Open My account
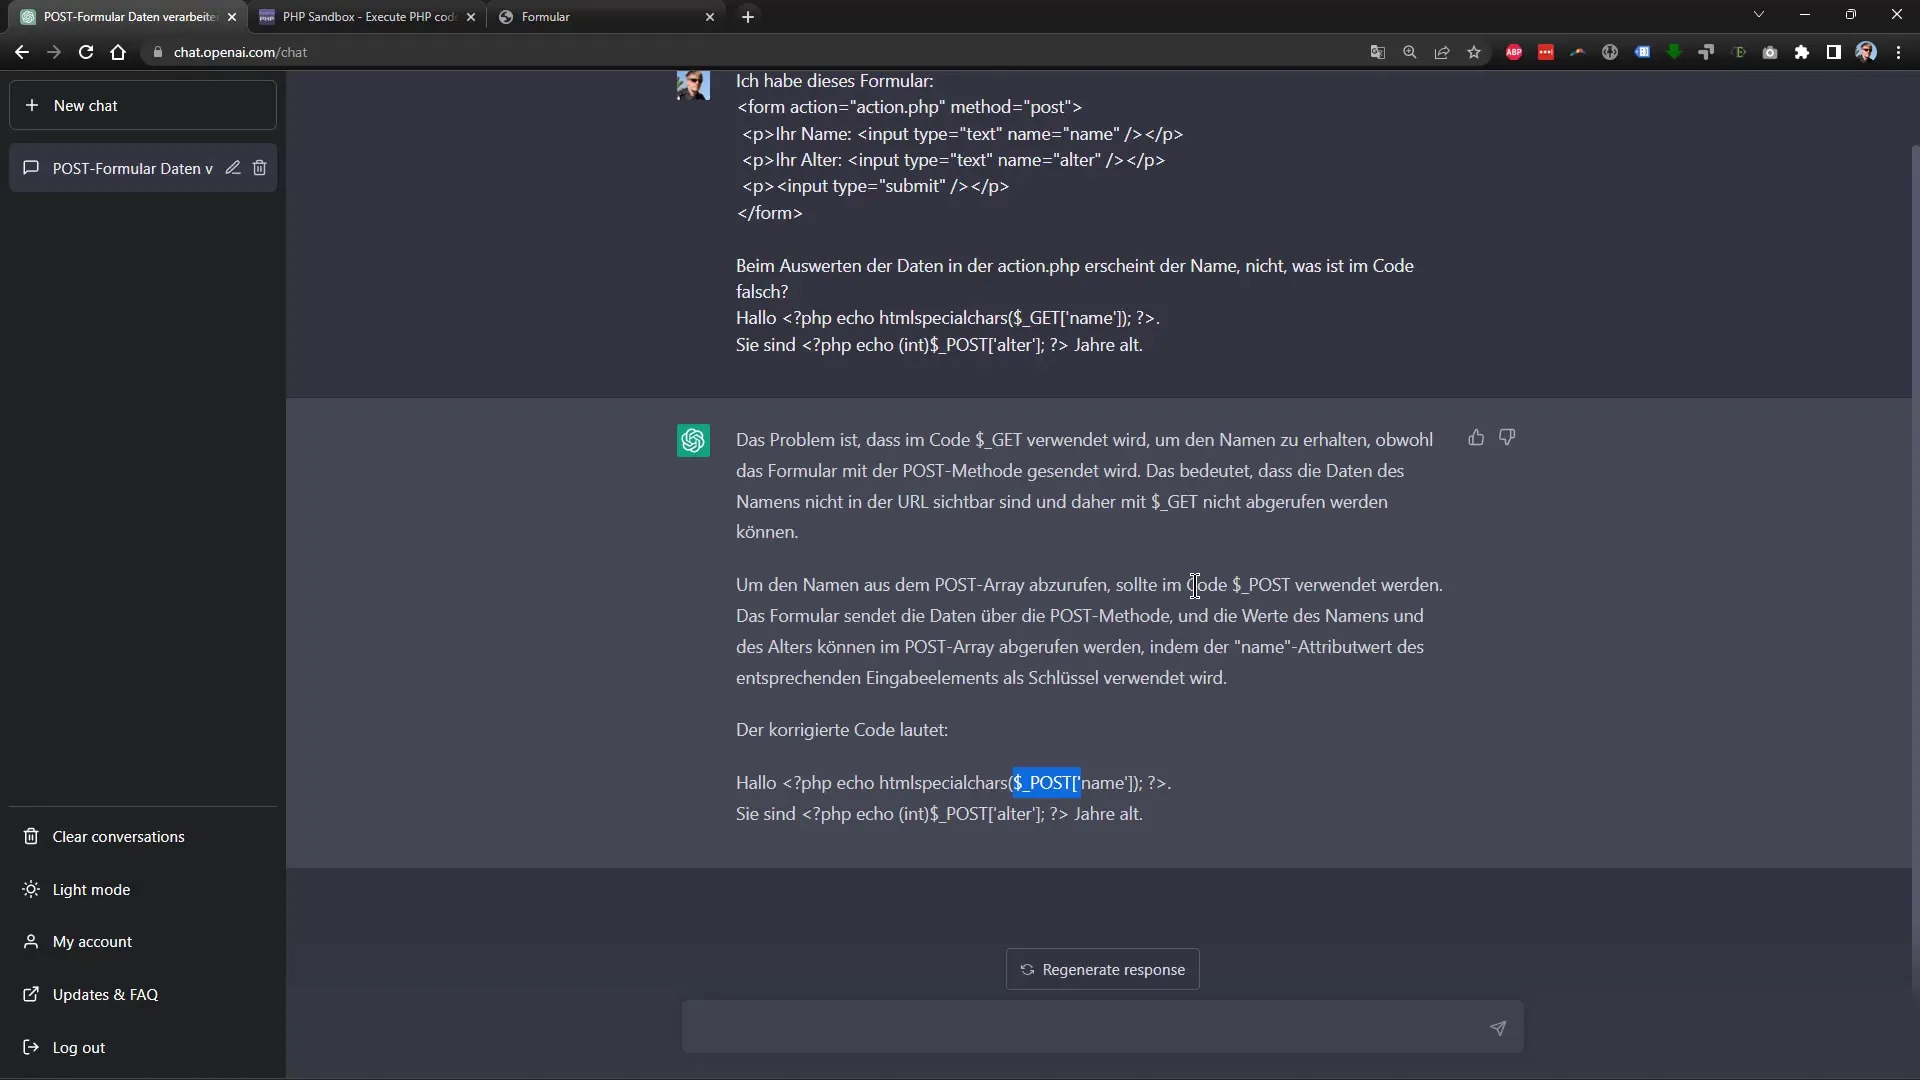Image resolution: width=1920 pixels, height=1080 pixels. tap(143, 942)
